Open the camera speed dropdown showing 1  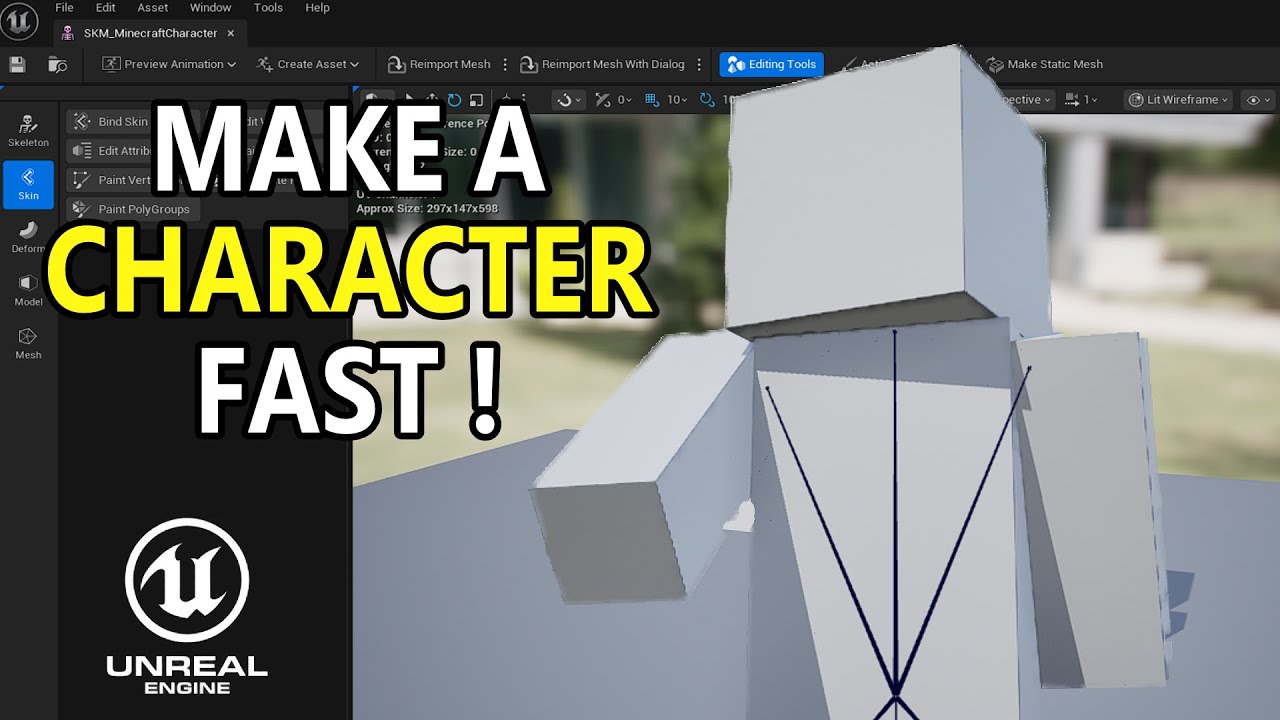[x=1081, y=100]
